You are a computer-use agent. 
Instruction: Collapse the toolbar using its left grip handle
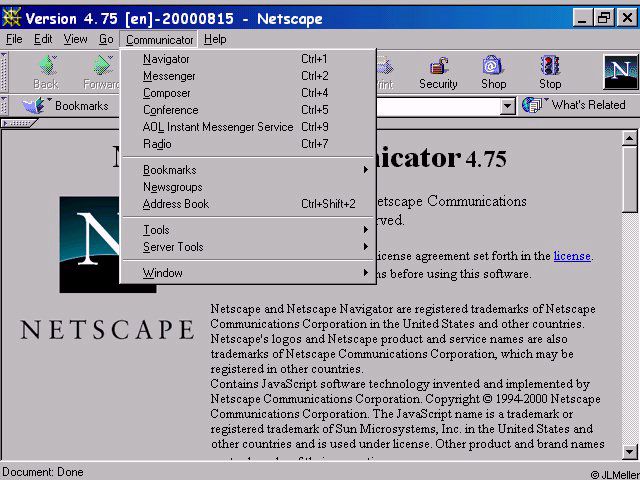click(4, 71)
